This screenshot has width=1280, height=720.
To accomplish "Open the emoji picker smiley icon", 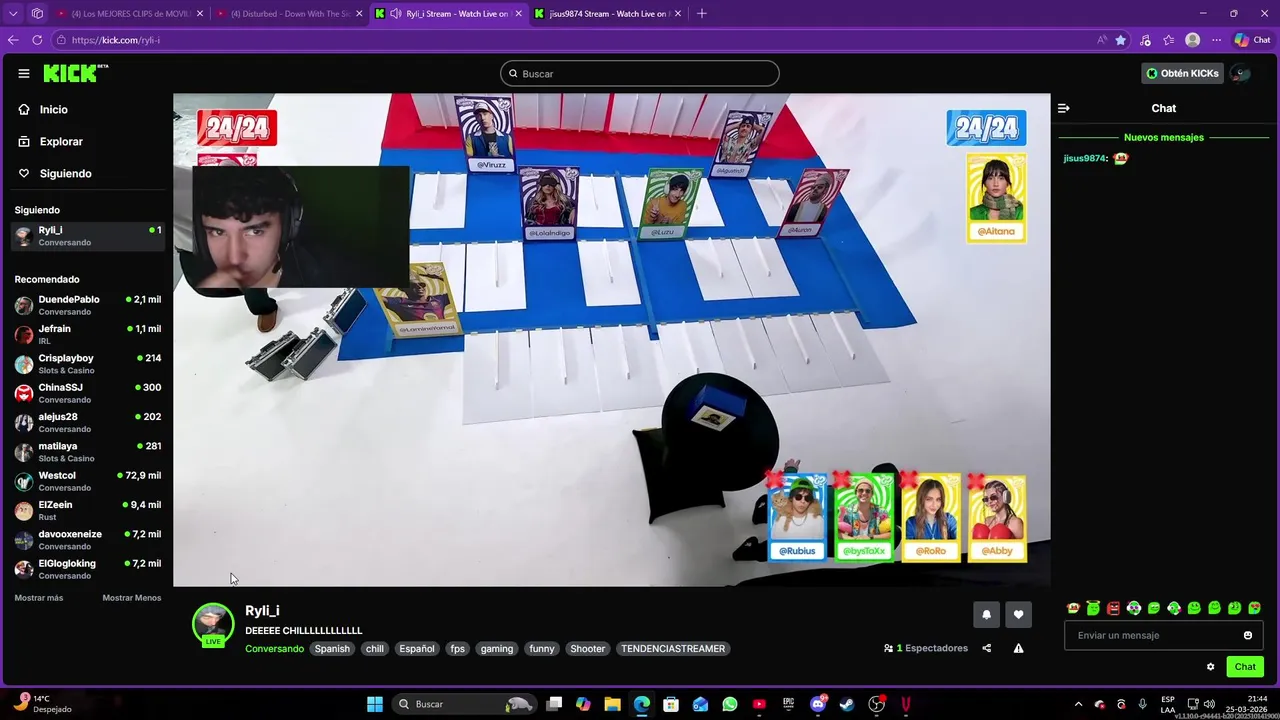I will pyautogui.click(x=1247, y=635).
